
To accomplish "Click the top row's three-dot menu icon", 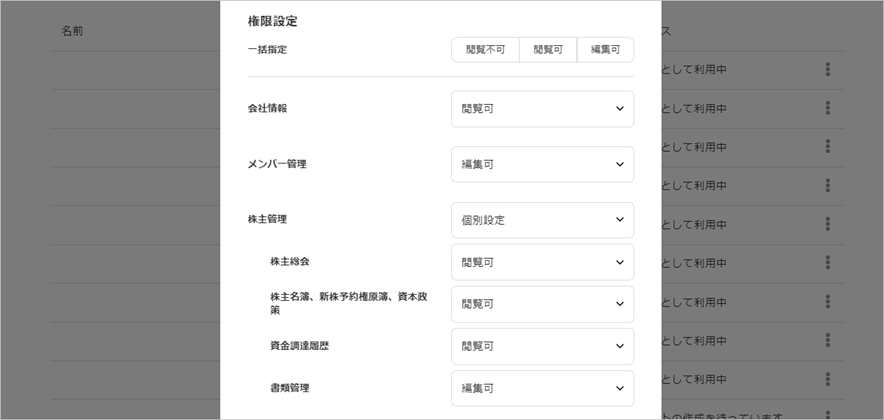I will [x=828, y=69].
